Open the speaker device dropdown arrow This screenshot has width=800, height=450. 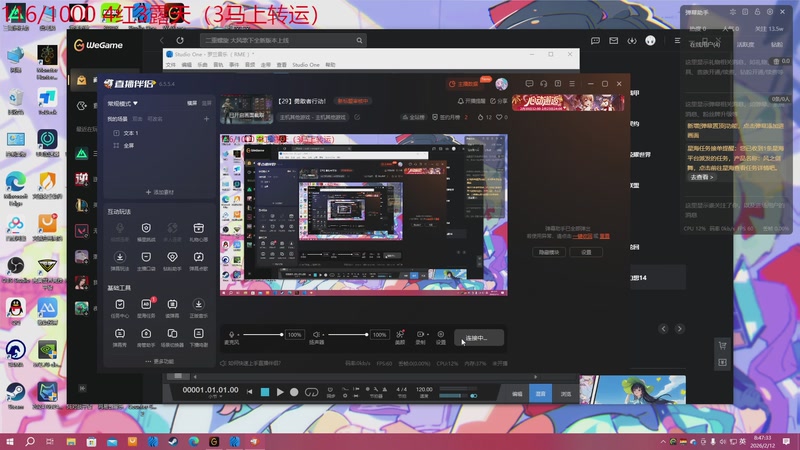coord(323,335)
